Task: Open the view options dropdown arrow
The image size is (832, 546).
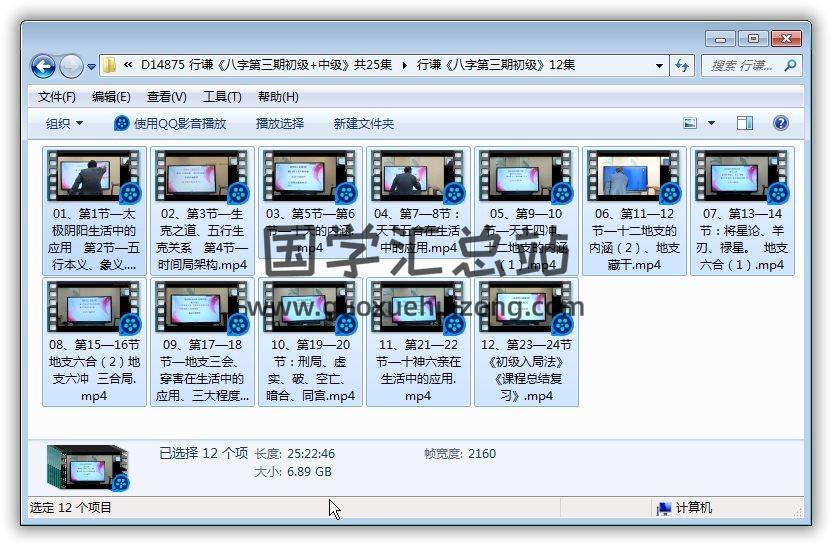Action: [x=711, y=124]
